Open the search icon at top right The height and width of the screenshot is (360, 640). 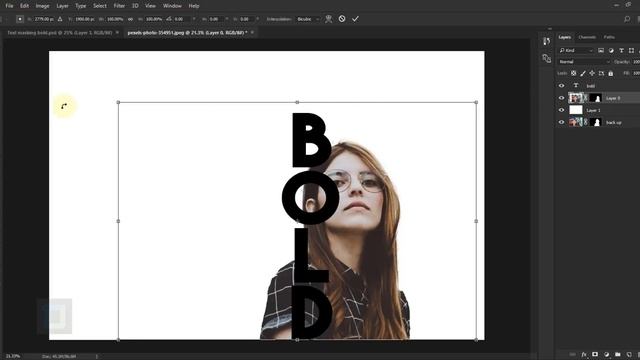pyautogui.click(x=627, y=19)
